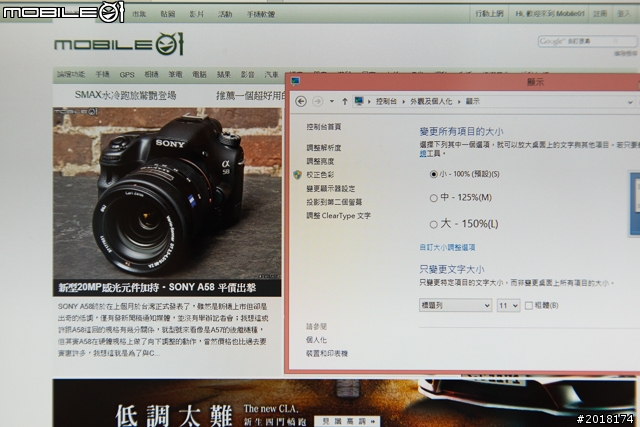Open 個人化 under See also
Screen dimensions: 640x427
[x=316, y=340]
